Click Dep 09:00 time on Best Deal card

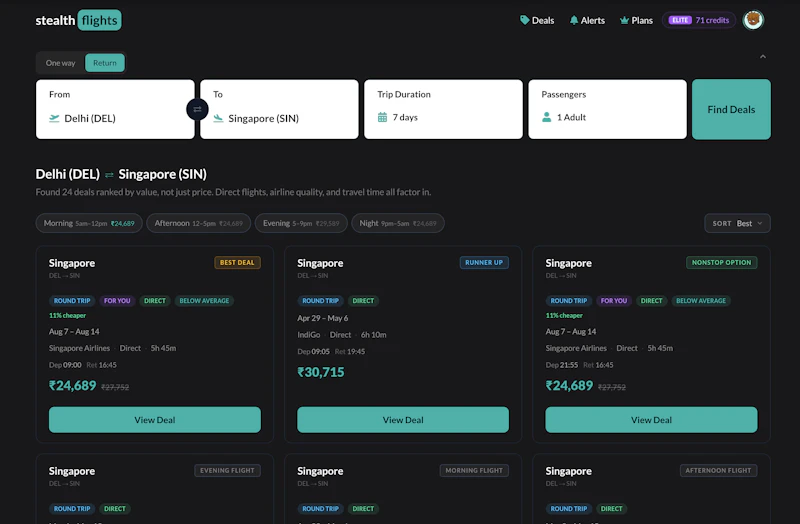click(65, 365)
